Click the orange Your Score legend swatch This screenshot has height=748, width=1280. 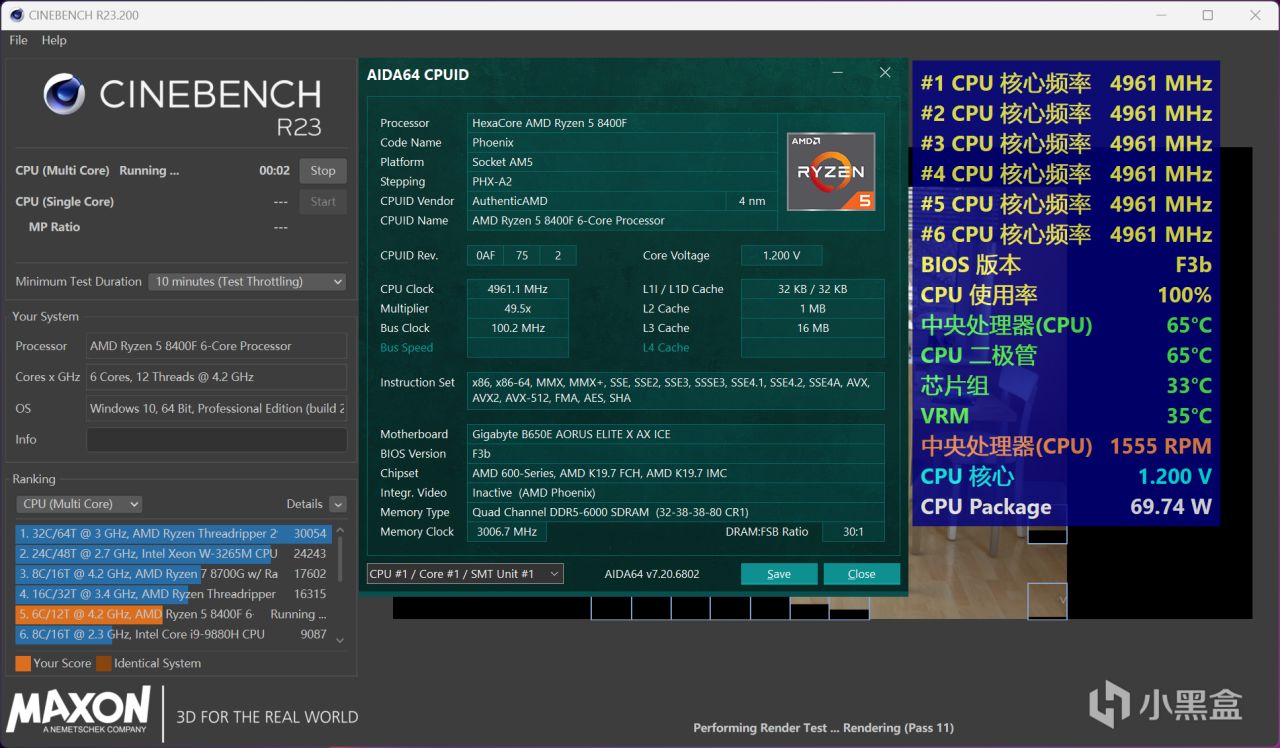(x=23, y=663)
